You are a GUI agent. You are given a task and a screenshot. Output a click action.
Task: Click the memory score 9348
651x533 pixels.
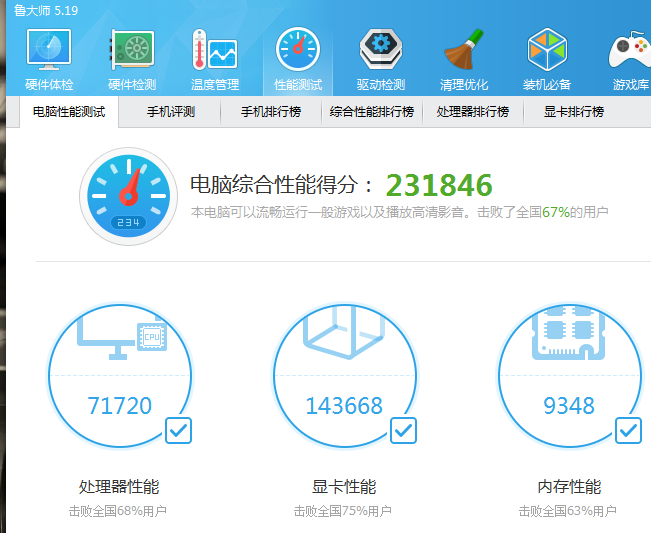point(569,406)
